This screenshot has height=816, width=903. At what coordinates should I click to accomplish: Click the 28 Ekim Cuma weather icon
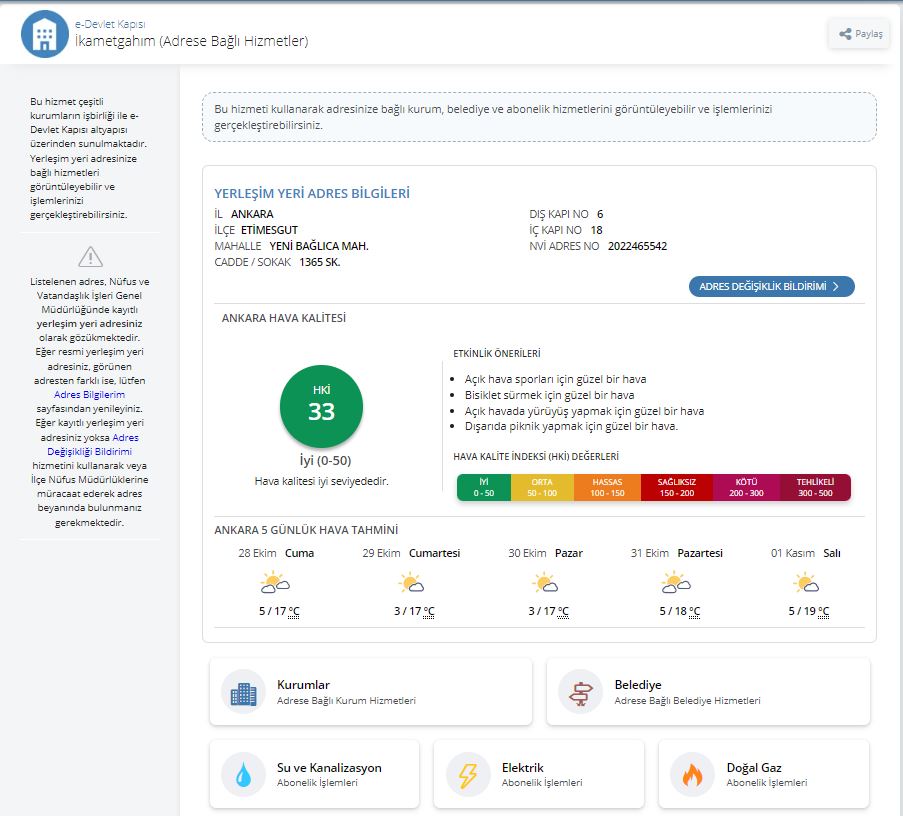click(275, 582)
